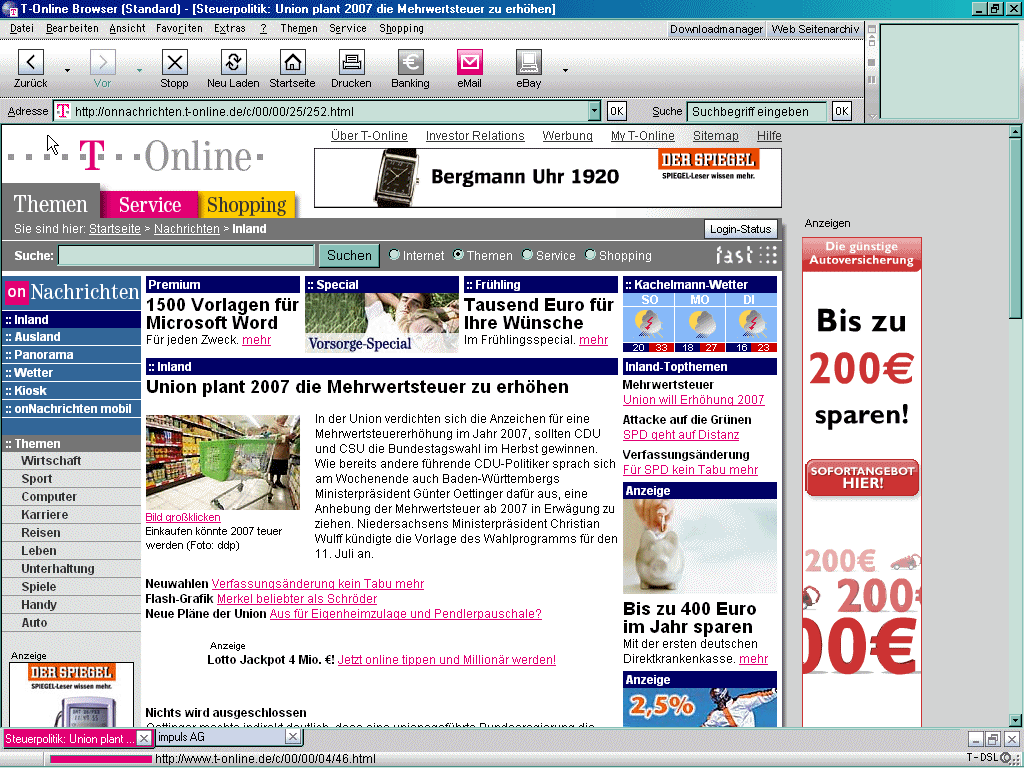Close the impuls AG tab
1024x768 pixels.
tap(293, 737)
